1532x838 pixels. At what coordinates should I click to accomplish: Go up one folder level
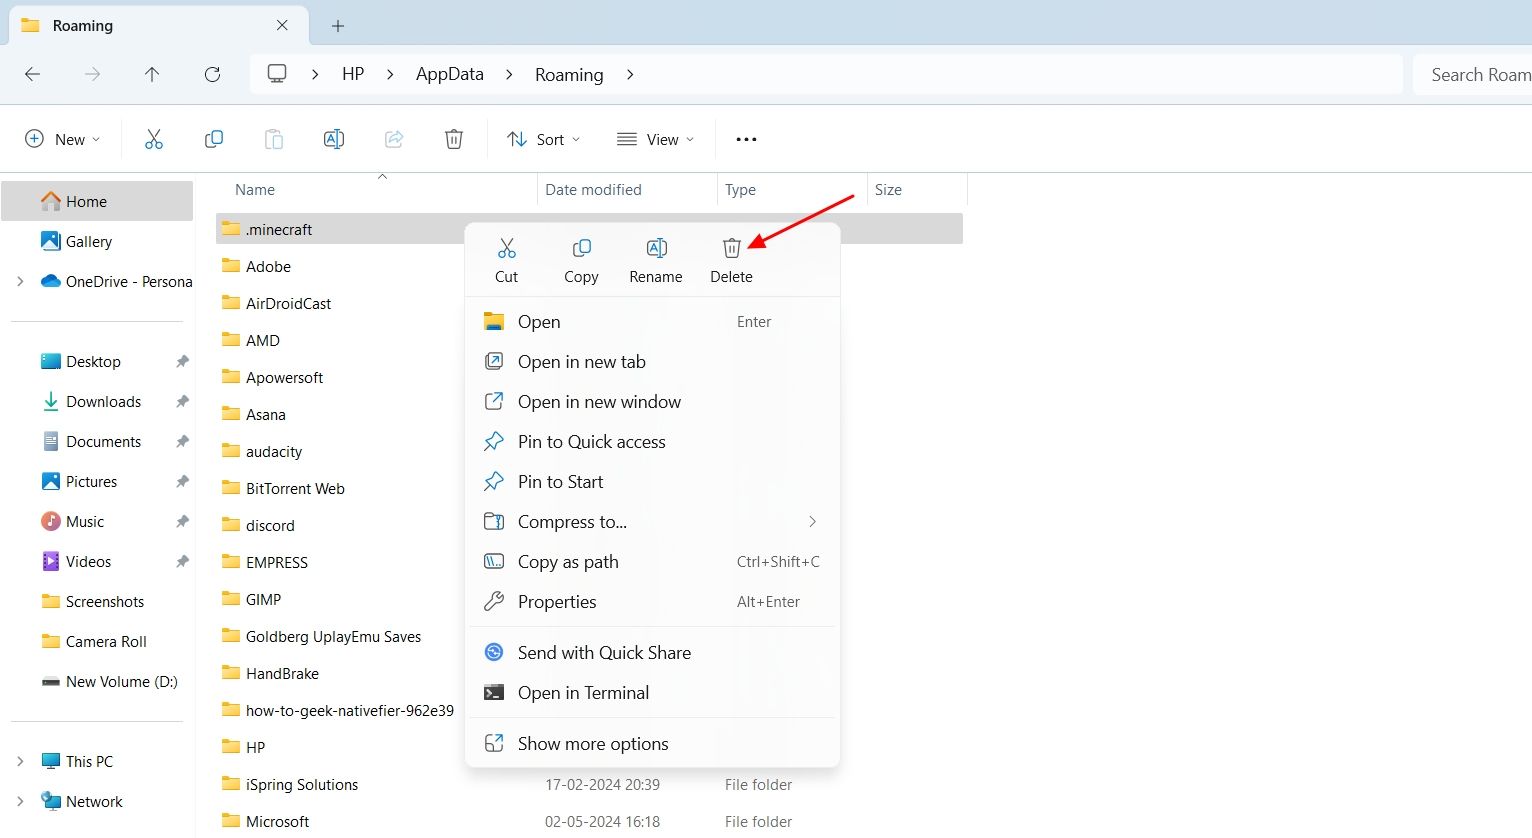pyautogui.click(x=152, y=74)
